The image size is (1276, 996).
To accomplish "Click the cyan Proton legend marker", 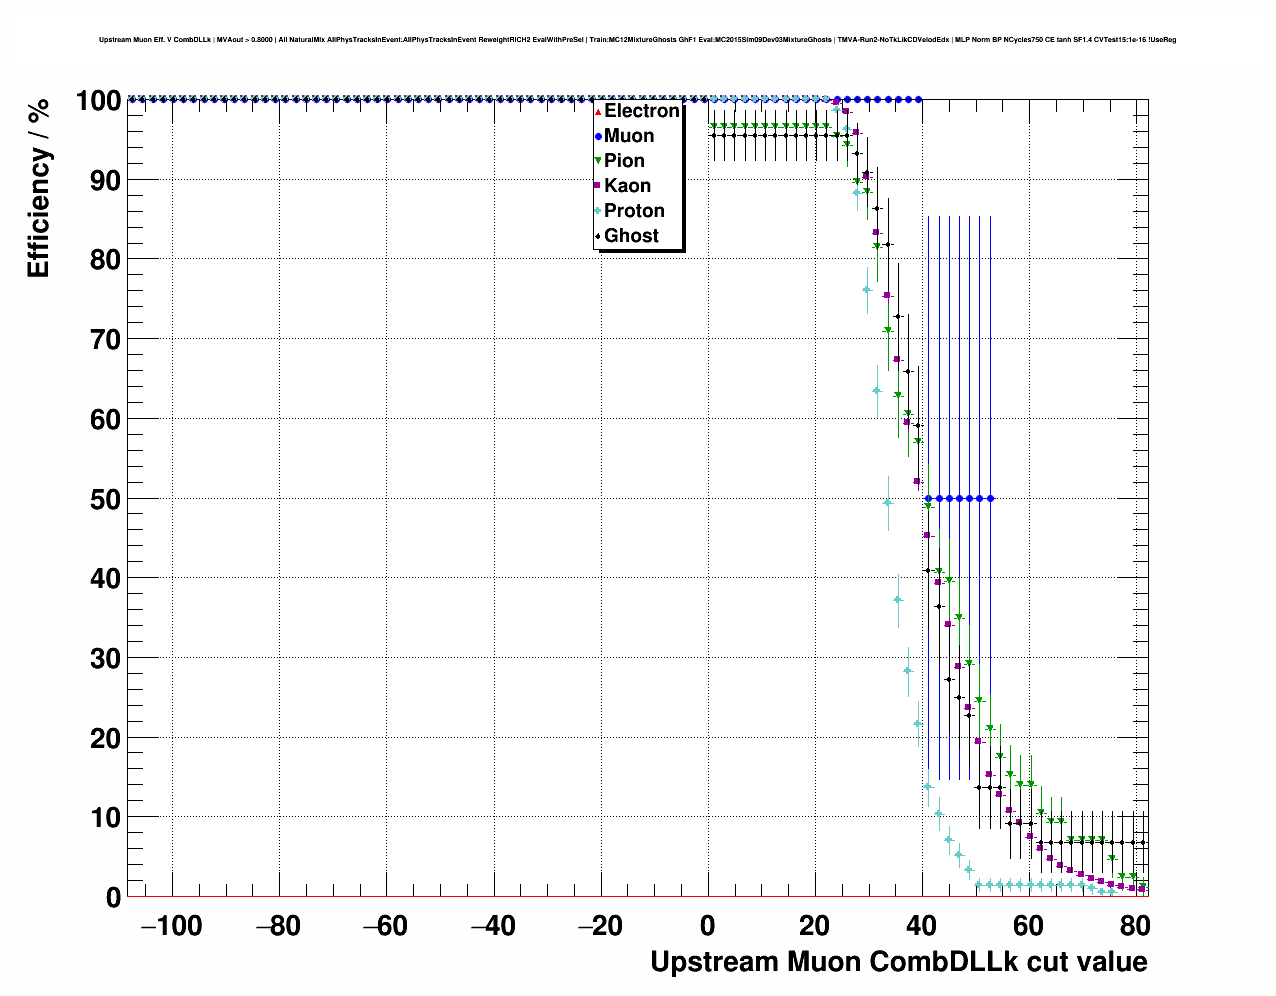I will 598,211.
